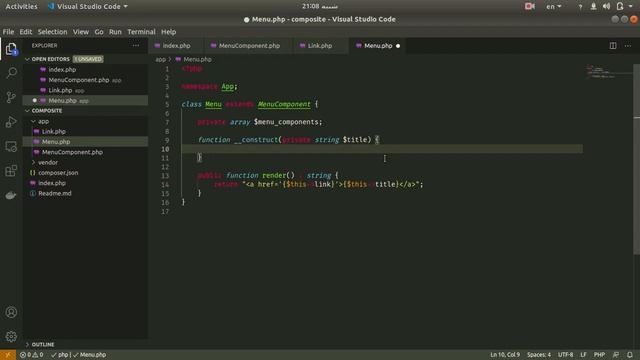
Task: Open the Extensions view icon
Action: click(x=11, y=171)
